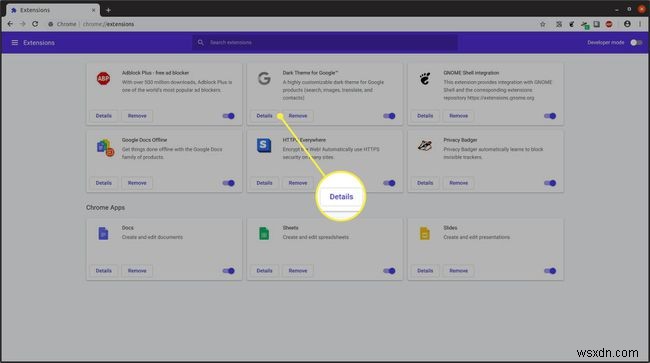The image size is (650, 363).
Task: Remove Privacy Badger extension
Action: [x=459, y=183]
